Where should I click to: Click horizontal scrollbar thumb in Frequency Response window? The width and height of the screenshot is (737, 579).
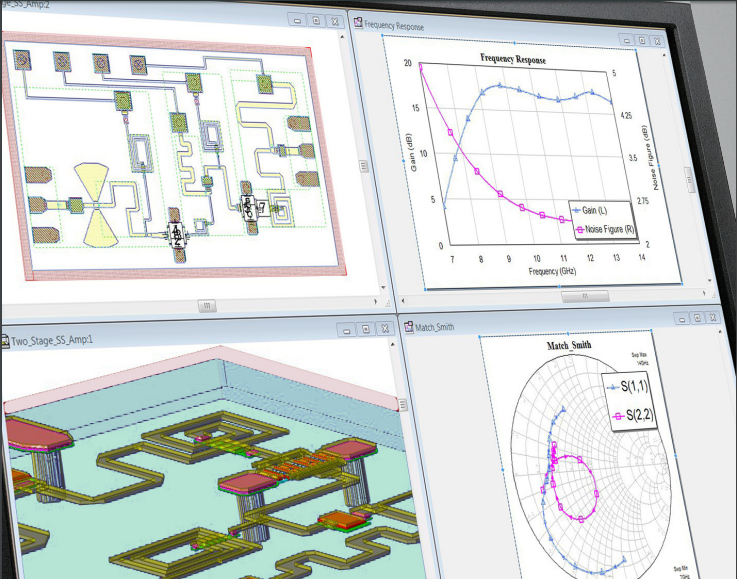585,296
